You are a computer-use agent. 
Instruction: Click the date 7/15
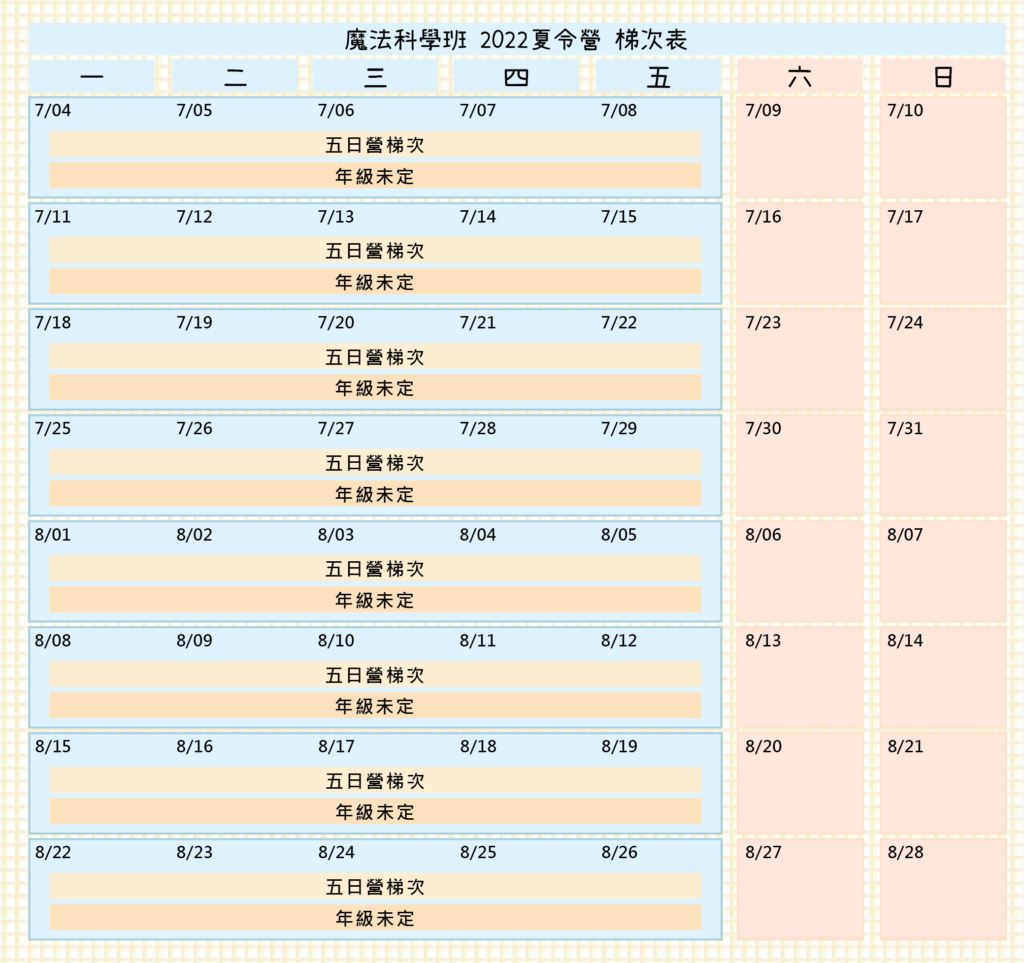tap(619, 217)
